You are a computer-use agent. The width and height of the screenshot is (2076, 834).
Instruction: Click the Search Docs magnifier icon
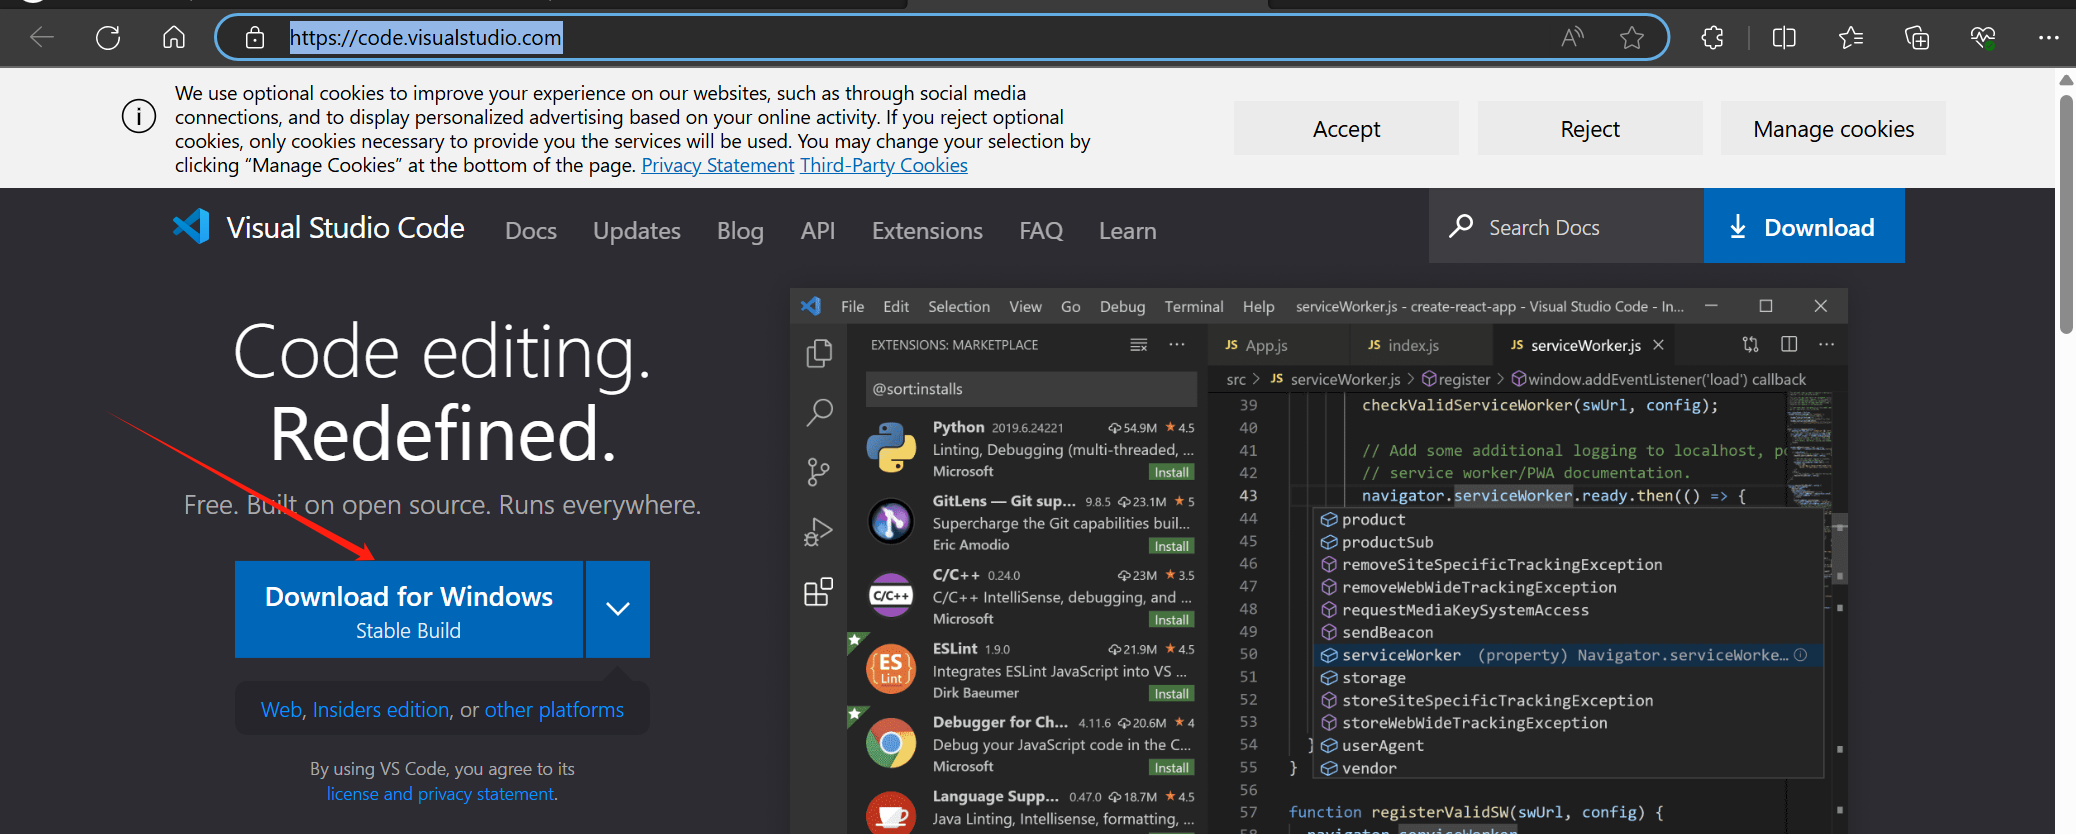pos(1461,226)
